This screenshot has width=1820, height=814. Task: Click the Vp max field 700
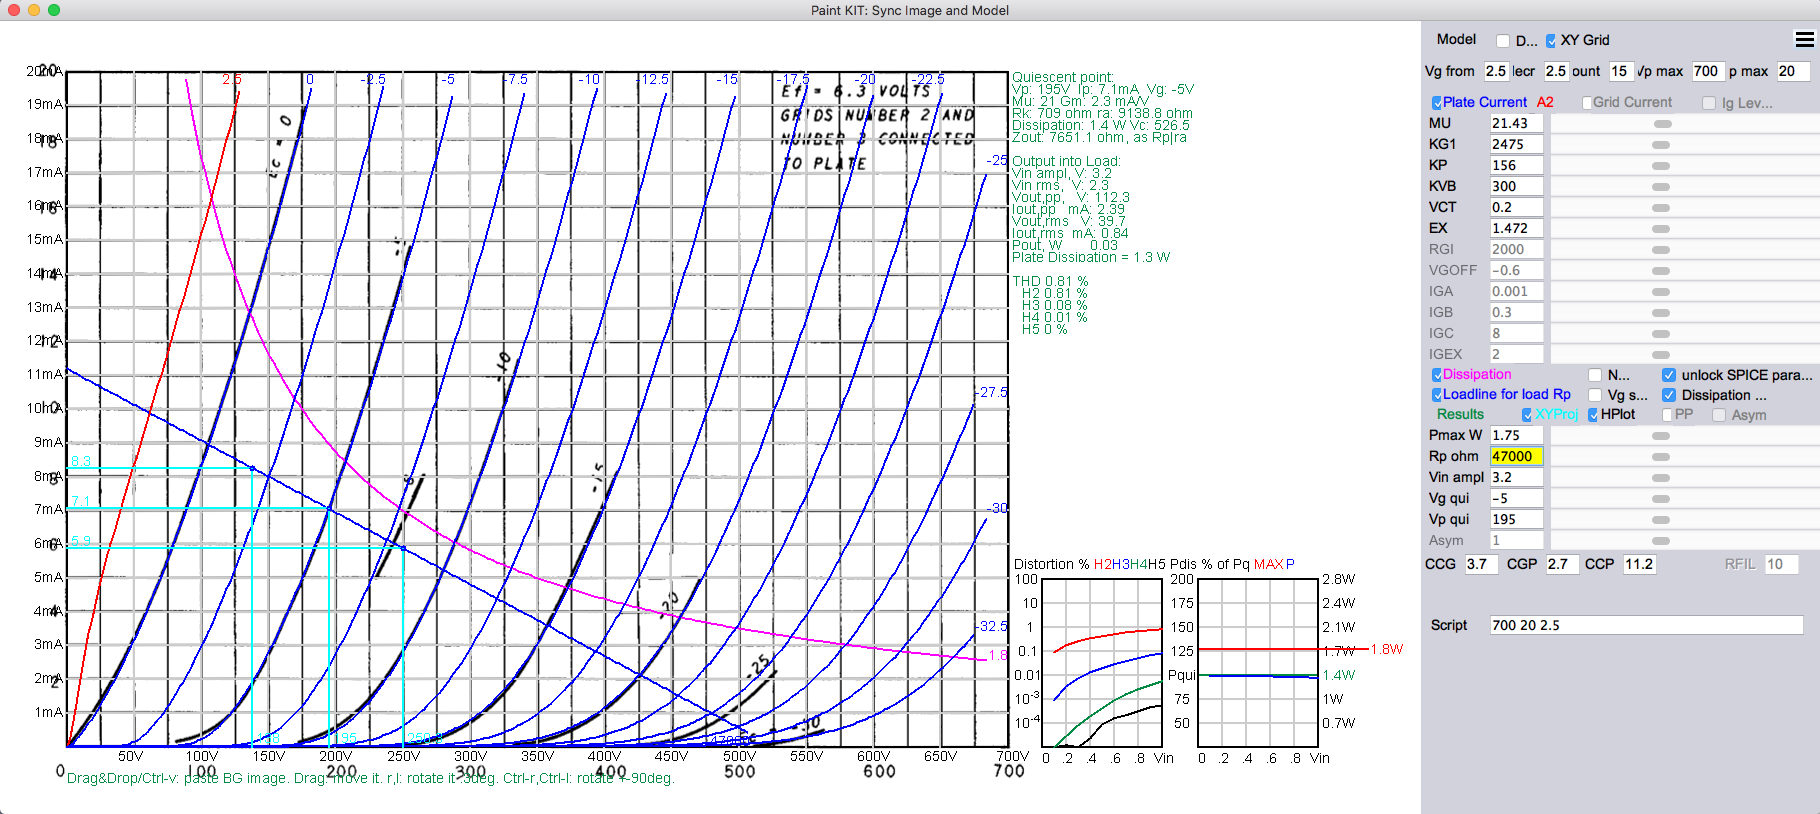coord(1708,71)
